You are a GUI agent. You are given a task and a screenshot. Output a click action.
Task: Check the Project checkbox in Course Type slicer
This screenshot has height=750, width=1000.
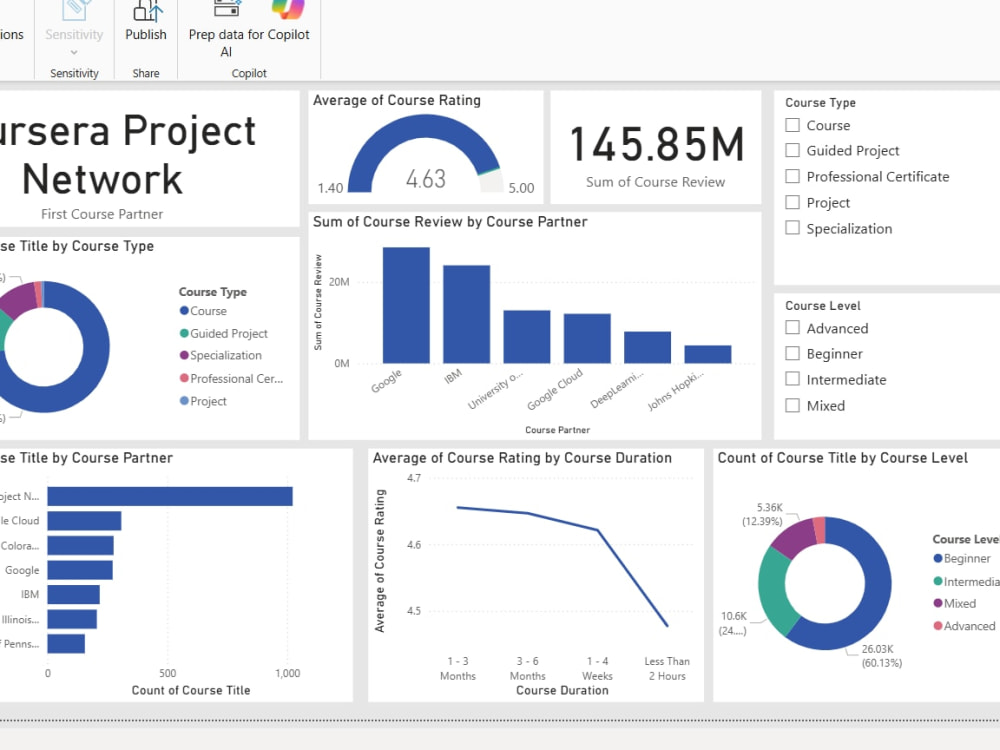click(x=790, y=202)
